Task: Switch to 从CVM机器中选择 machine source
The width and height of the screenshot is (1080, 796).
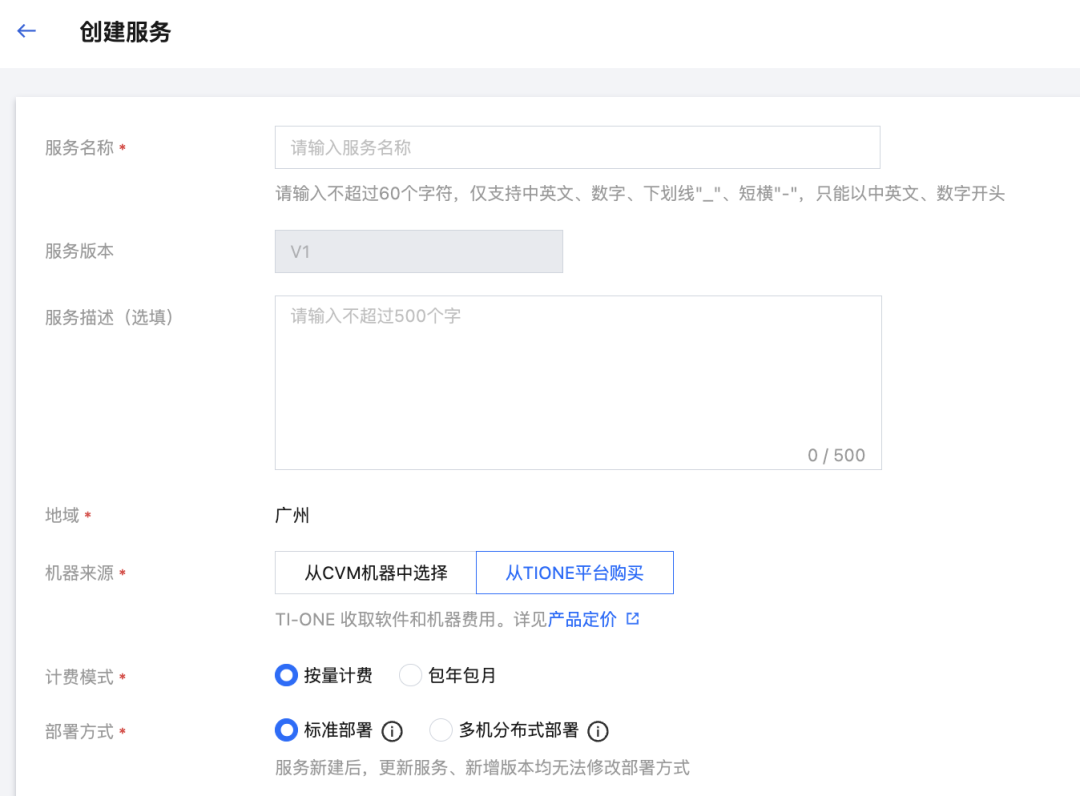Action: pos(376,573)
